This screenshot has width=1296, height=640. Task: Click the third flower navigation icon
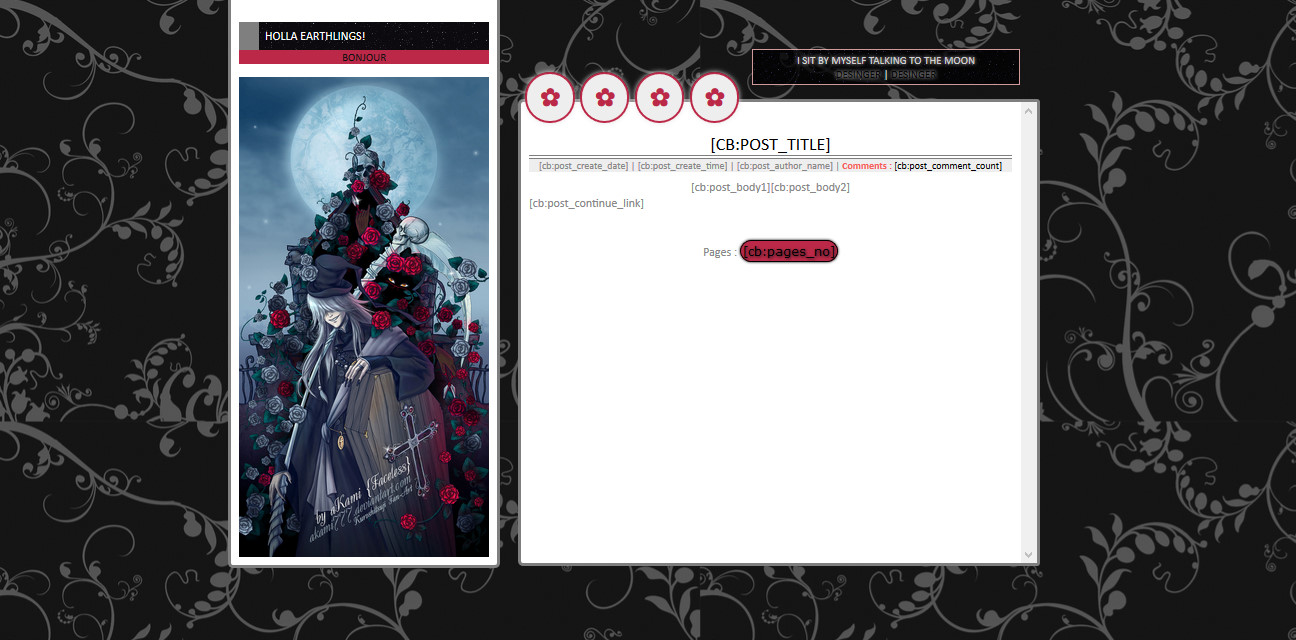(660, 98)
